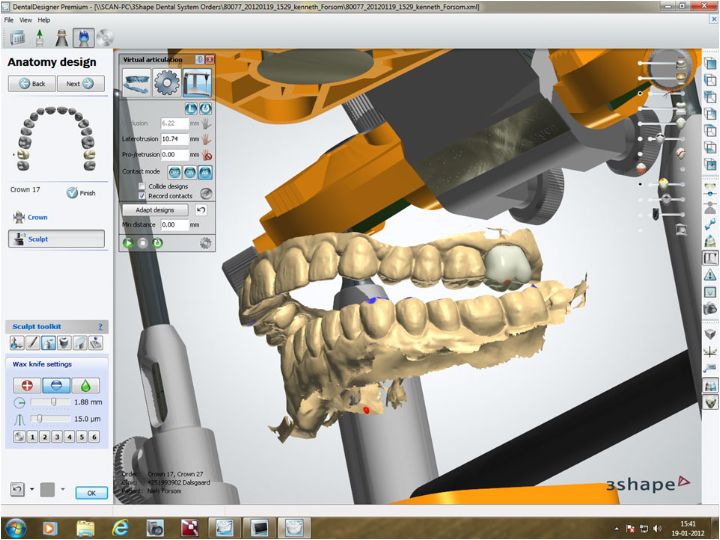
Task: Select the first Contact mode option
Action: 174,172
